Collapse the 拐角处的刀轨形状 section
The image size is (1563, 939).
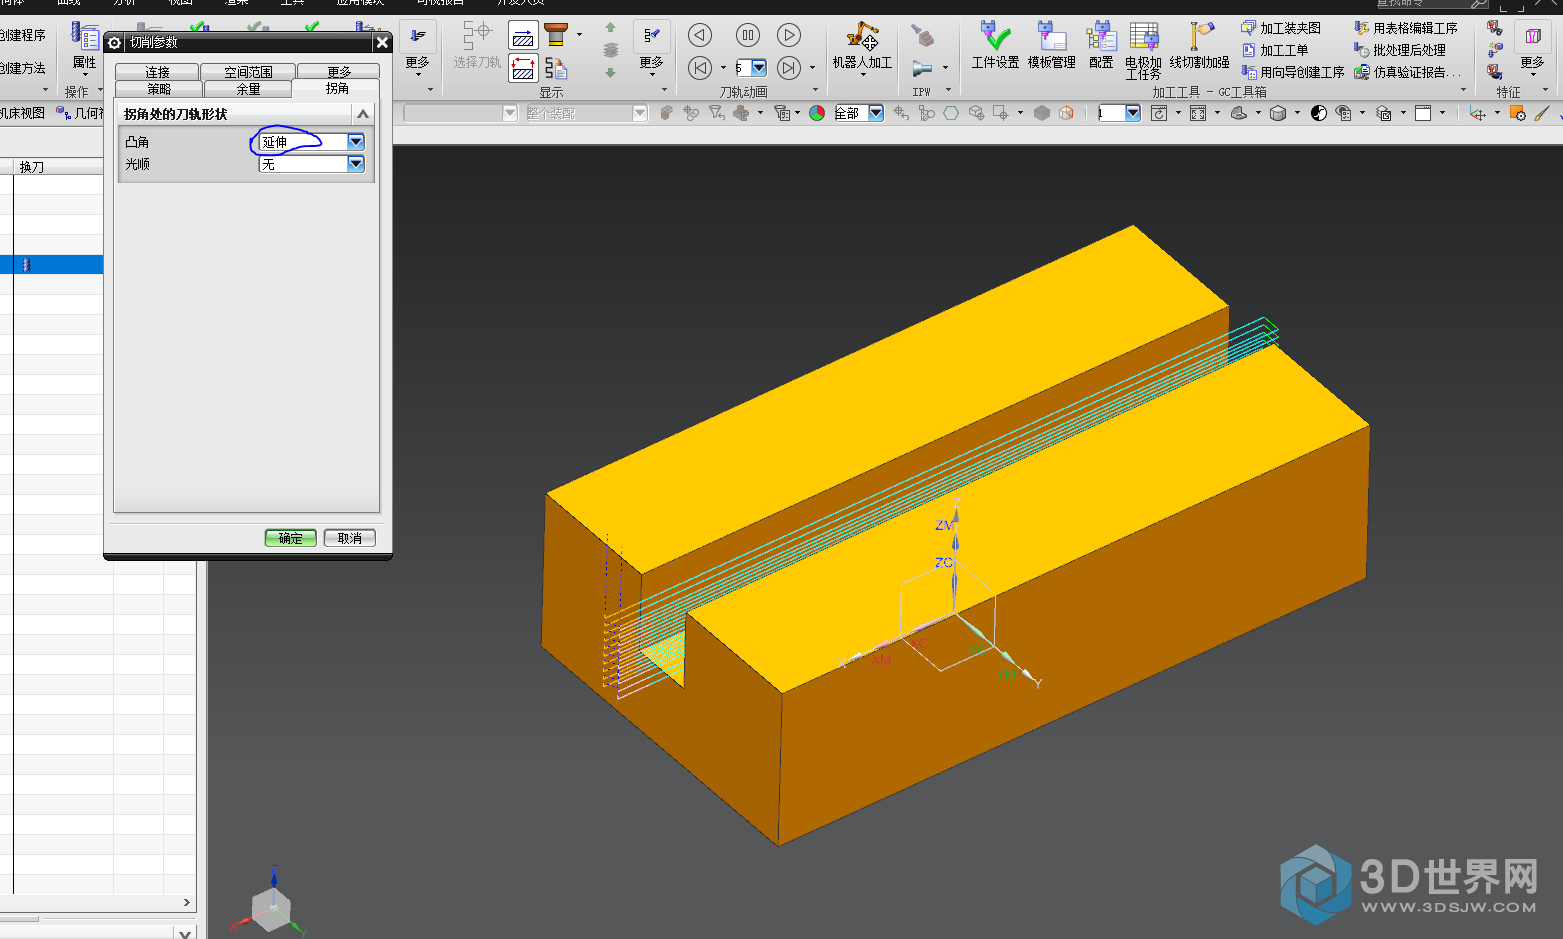(x=363, y=114)
